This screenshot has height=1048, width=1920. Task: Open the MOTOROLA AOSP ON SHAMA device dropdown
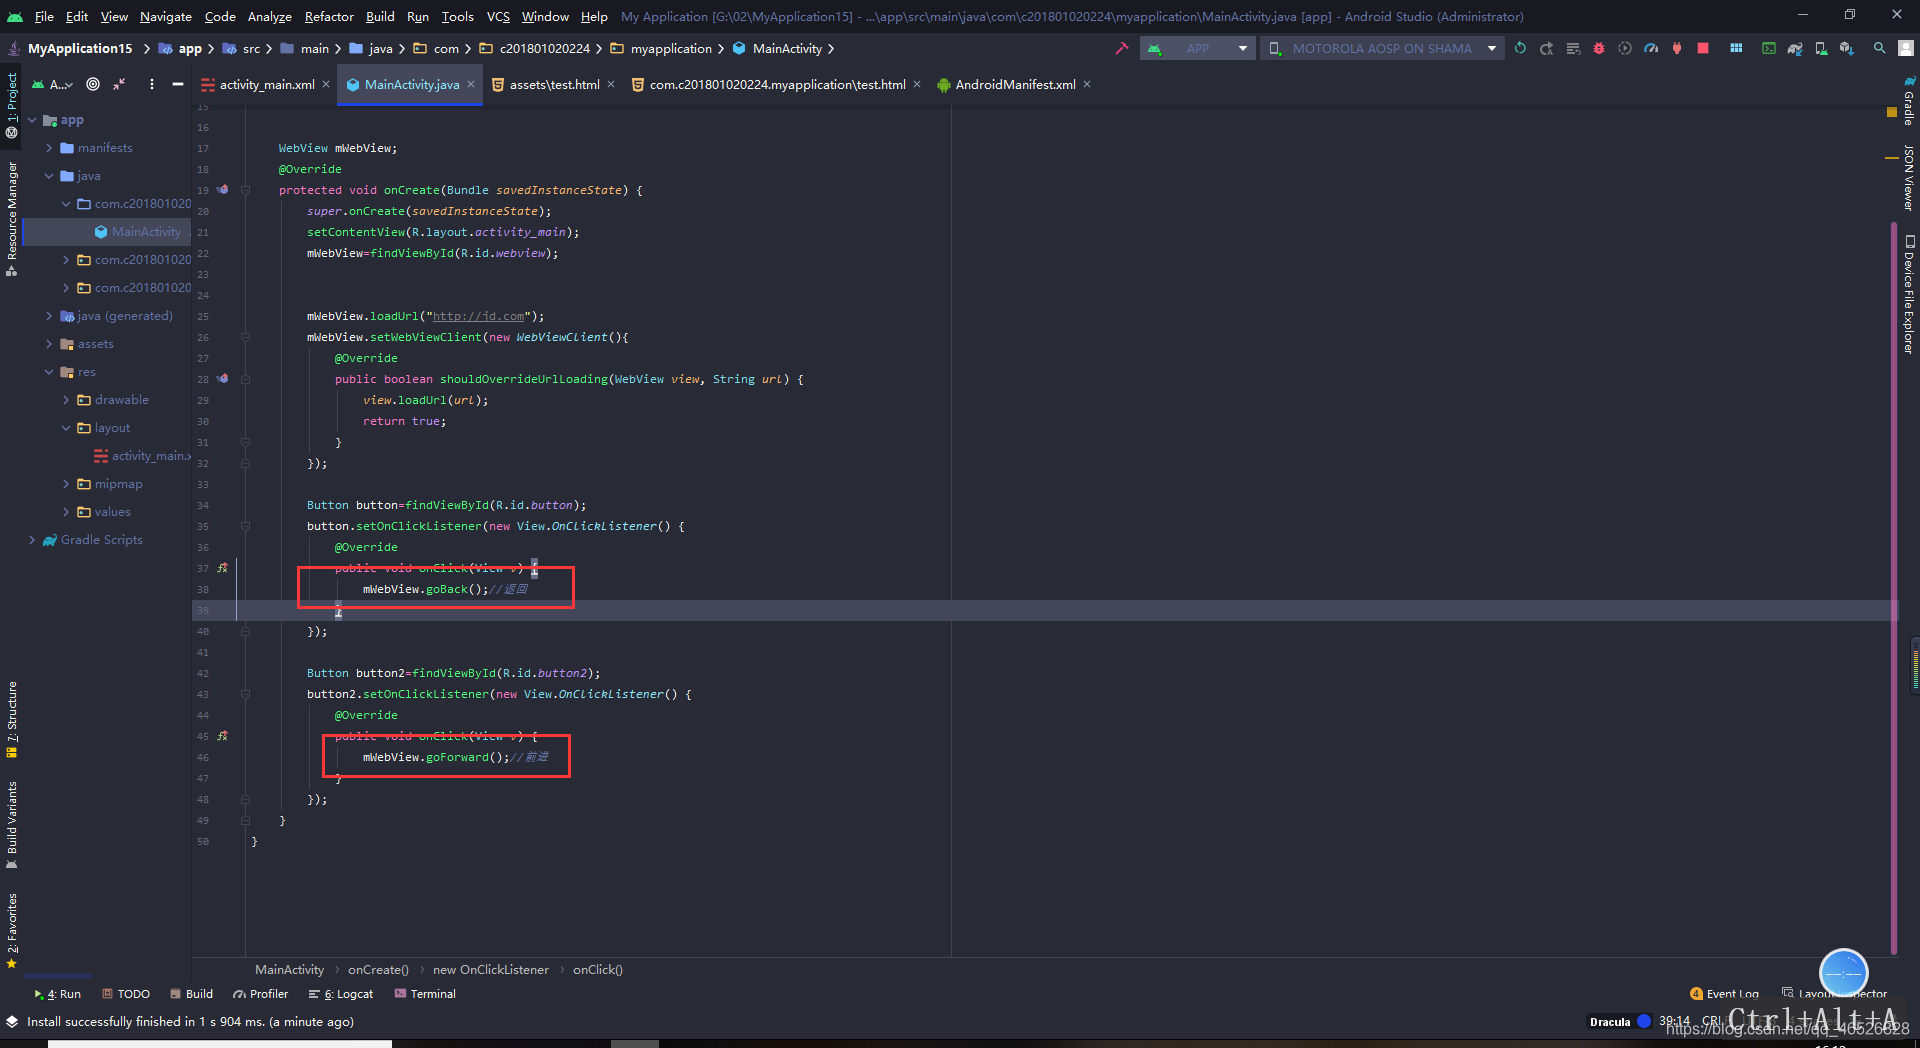1382,48
